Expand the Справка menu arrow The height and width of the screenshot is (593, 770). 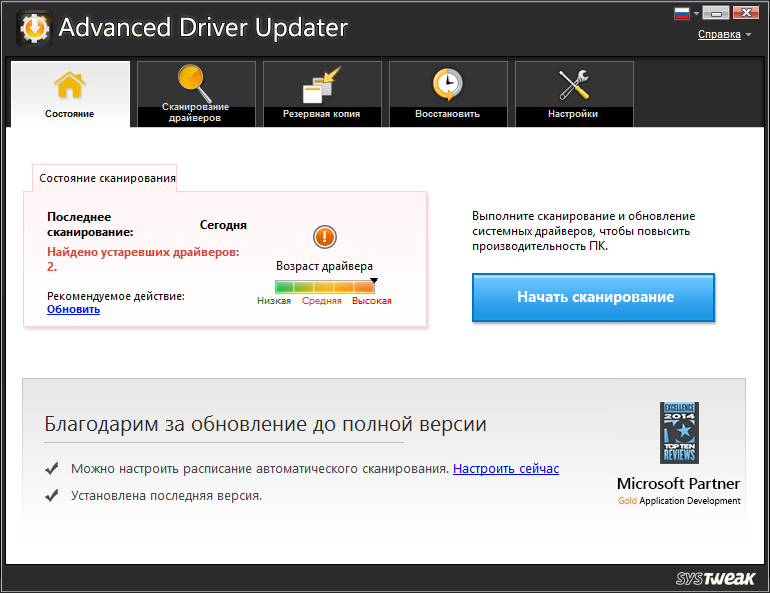click(x=748, y=34)
